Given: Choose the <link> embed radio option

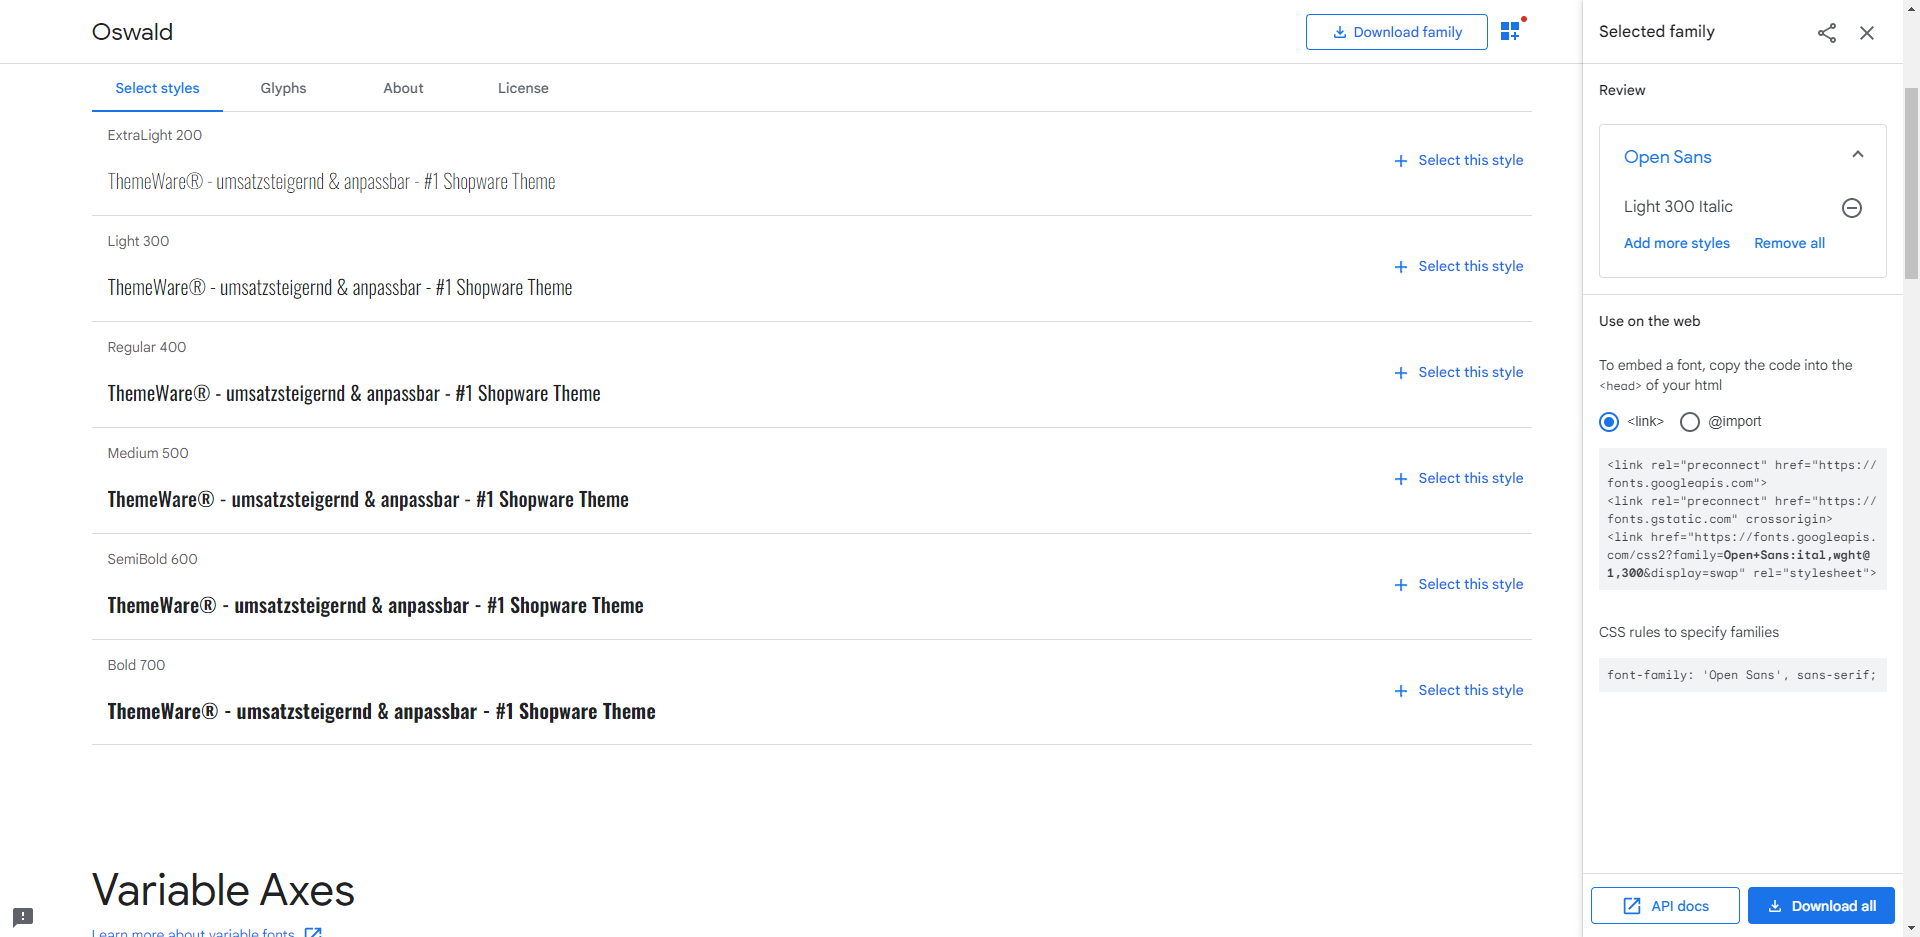Looking at the screenshot, I should [x=1609, y=422].
